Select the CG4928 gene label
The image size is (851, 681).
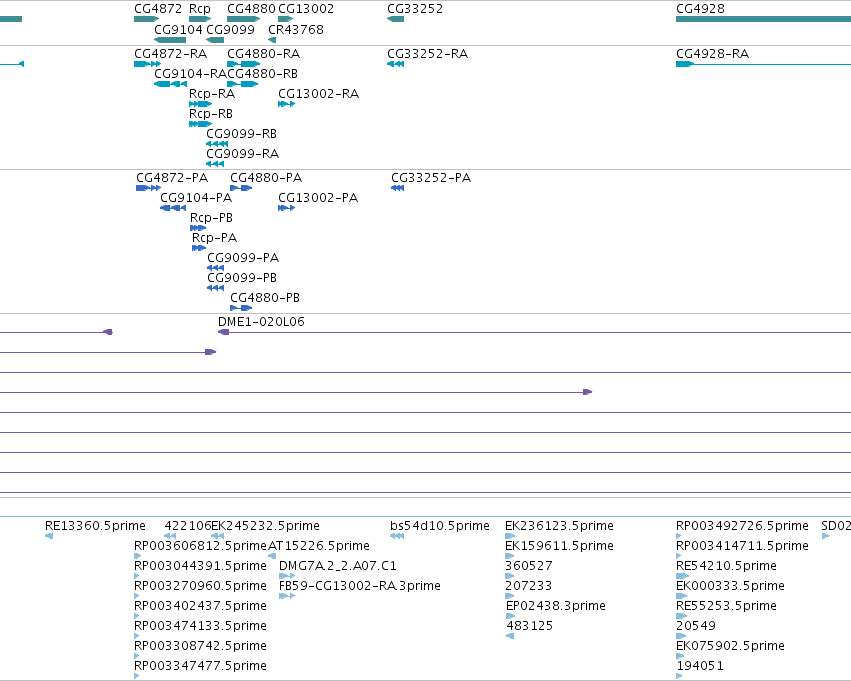click(x=700, y=9)
